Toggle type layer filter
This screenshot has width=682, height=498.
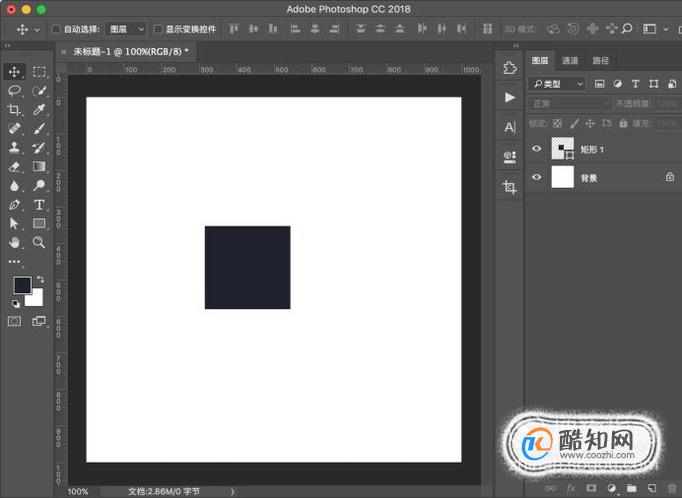pyautogui.click(x=635, y=84)
